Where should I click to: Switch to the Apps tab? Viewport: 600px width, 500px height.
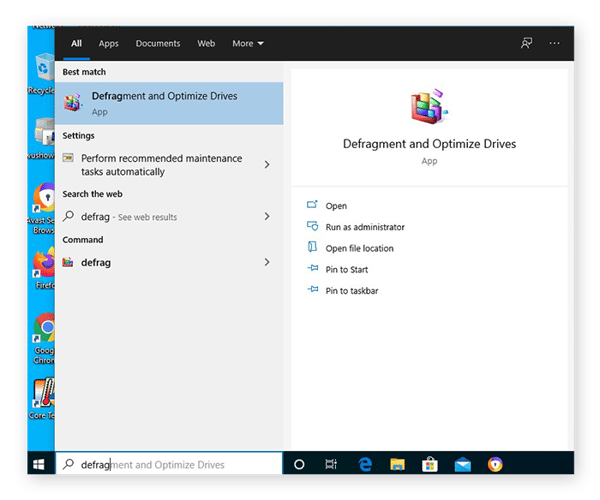click(x=108, y=44)
